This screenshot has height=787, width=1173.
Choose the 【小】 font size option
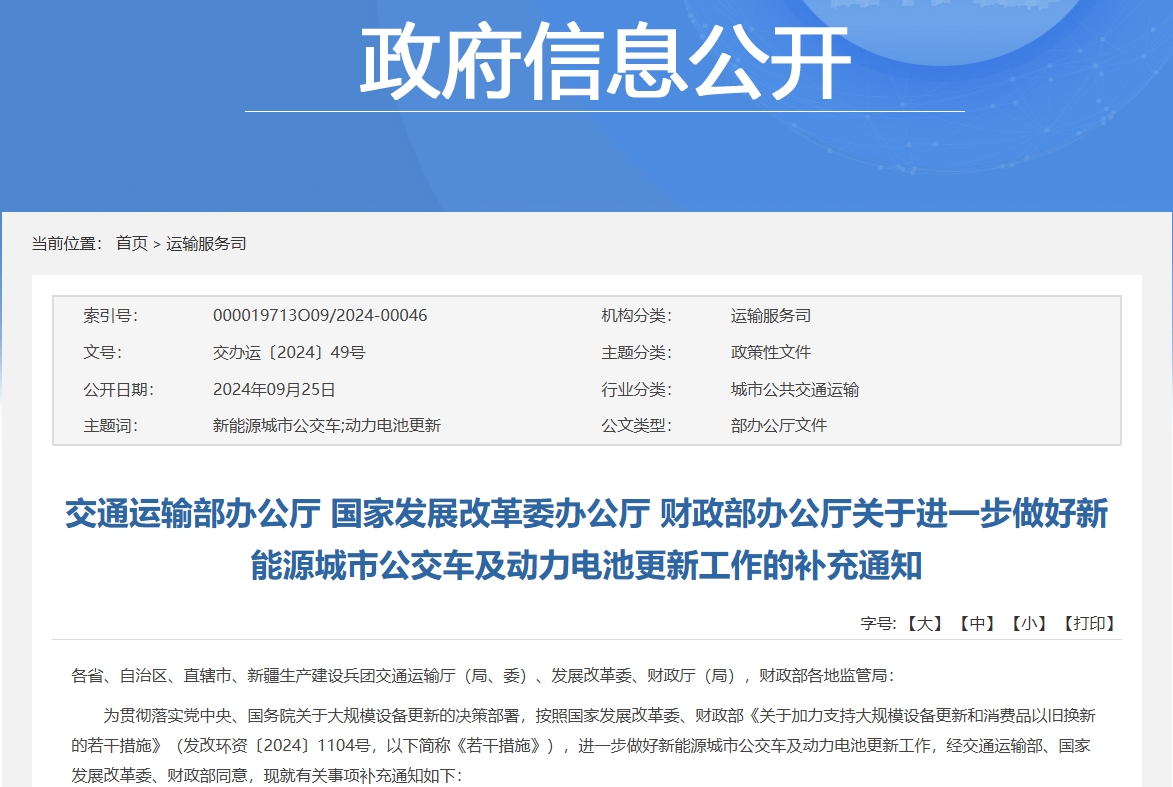point(1029,623)
